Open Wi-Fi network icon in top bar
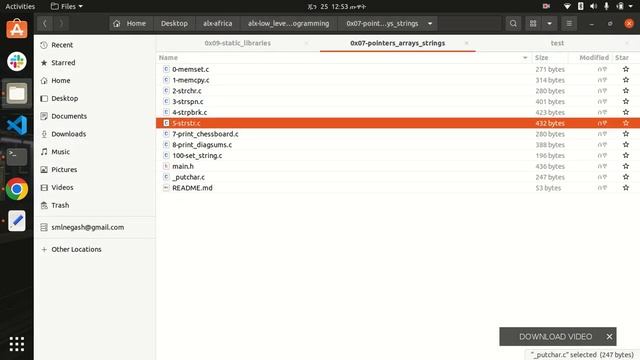 (x=567, y=6)
